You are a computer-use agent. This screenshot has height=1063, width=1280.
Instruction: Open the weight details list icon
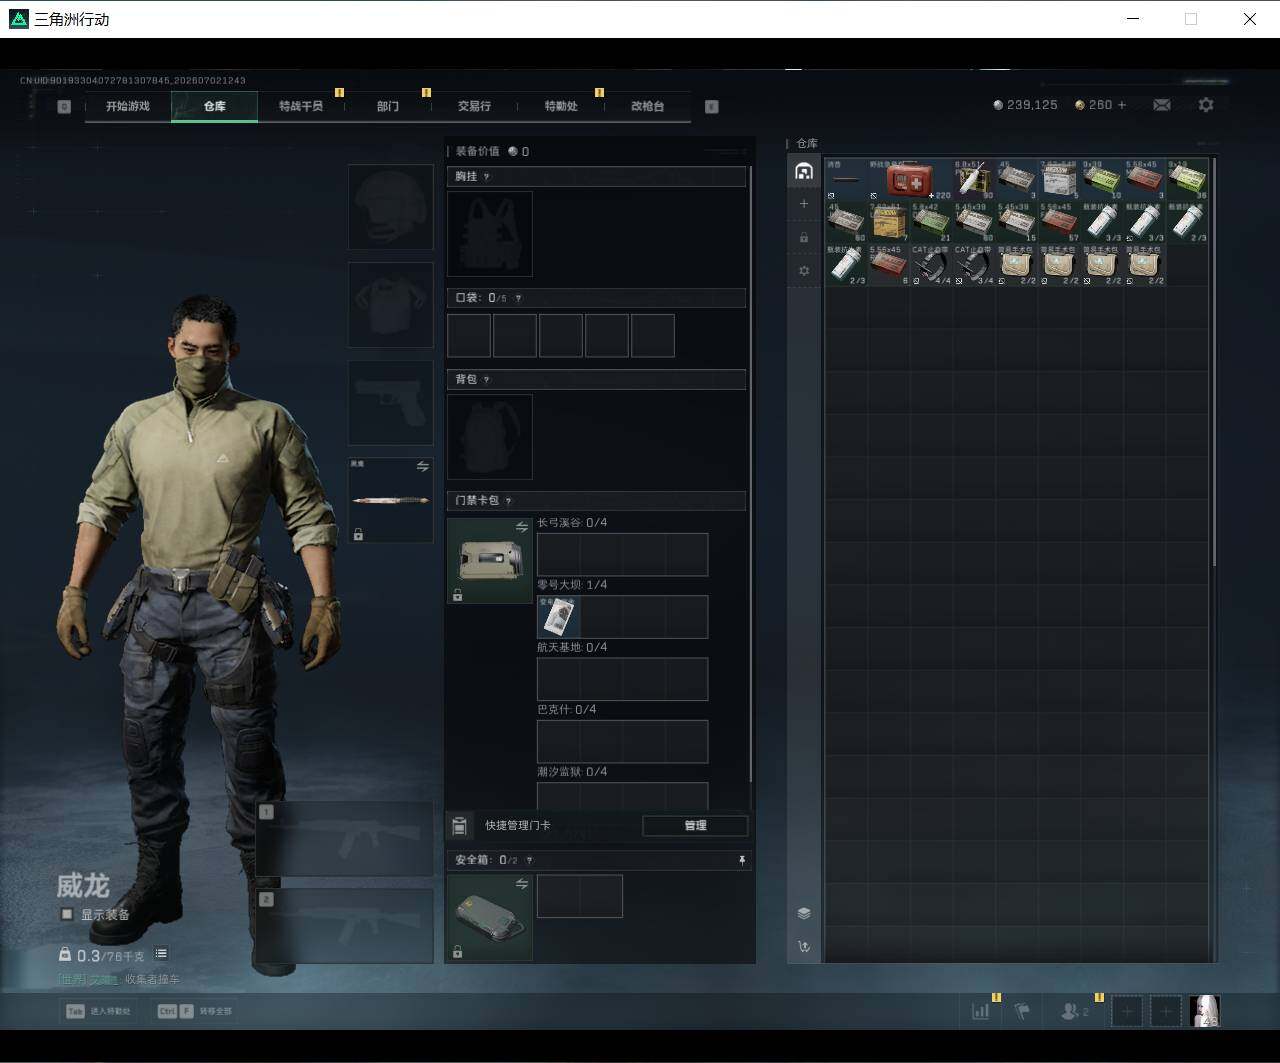coord(161,954)
